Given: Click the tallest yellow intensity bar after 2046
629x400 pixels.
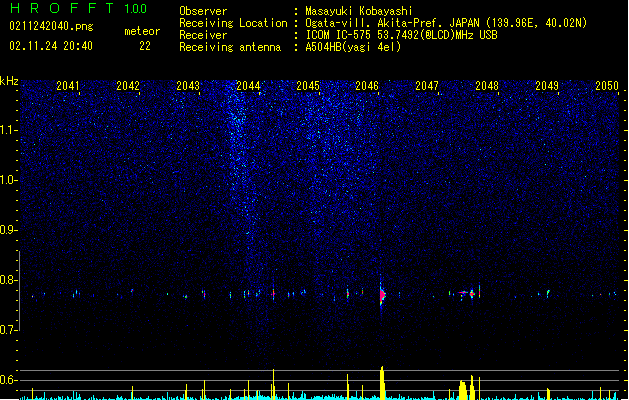Looking at the screenshot, I should point(382,383).
